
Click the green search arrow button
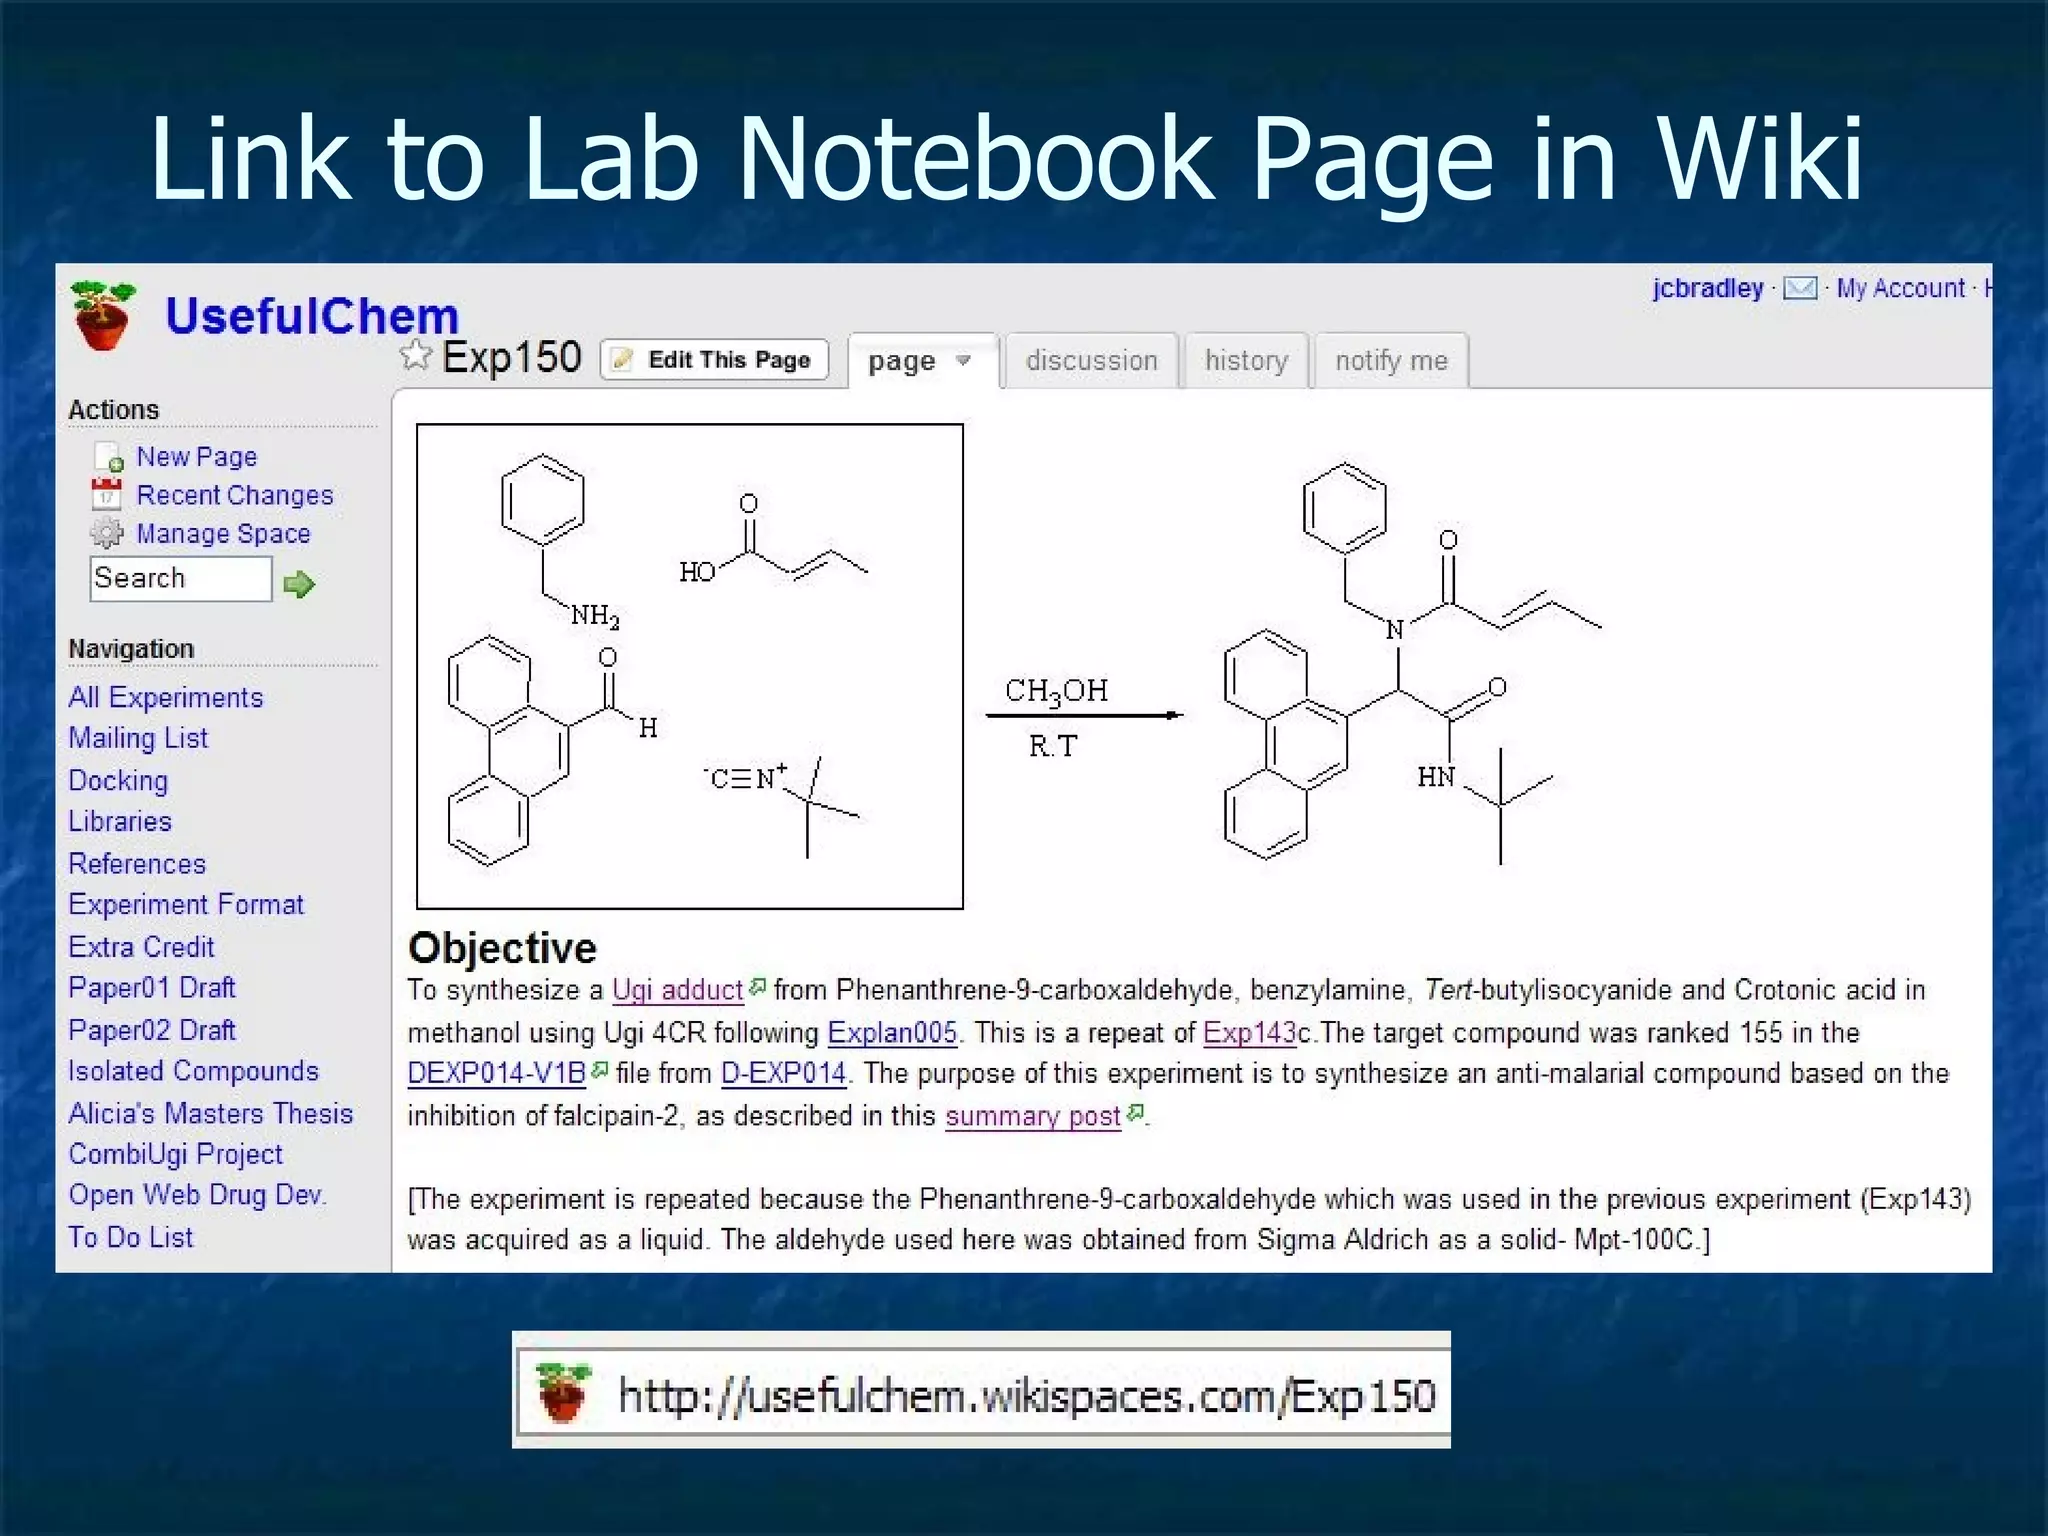(299, 584)
